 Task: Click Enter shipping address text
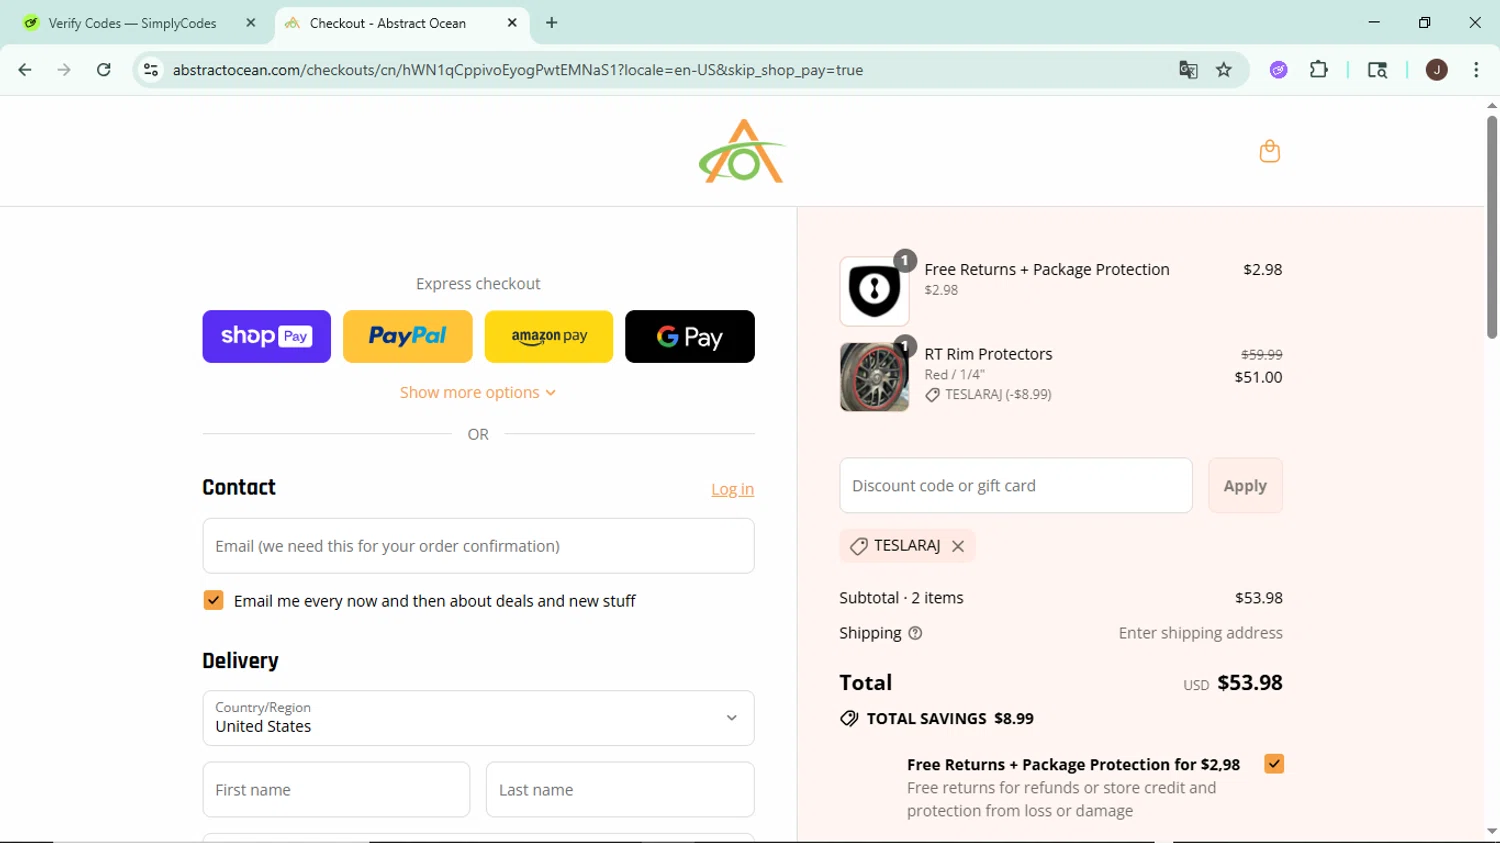(1200, 633)
